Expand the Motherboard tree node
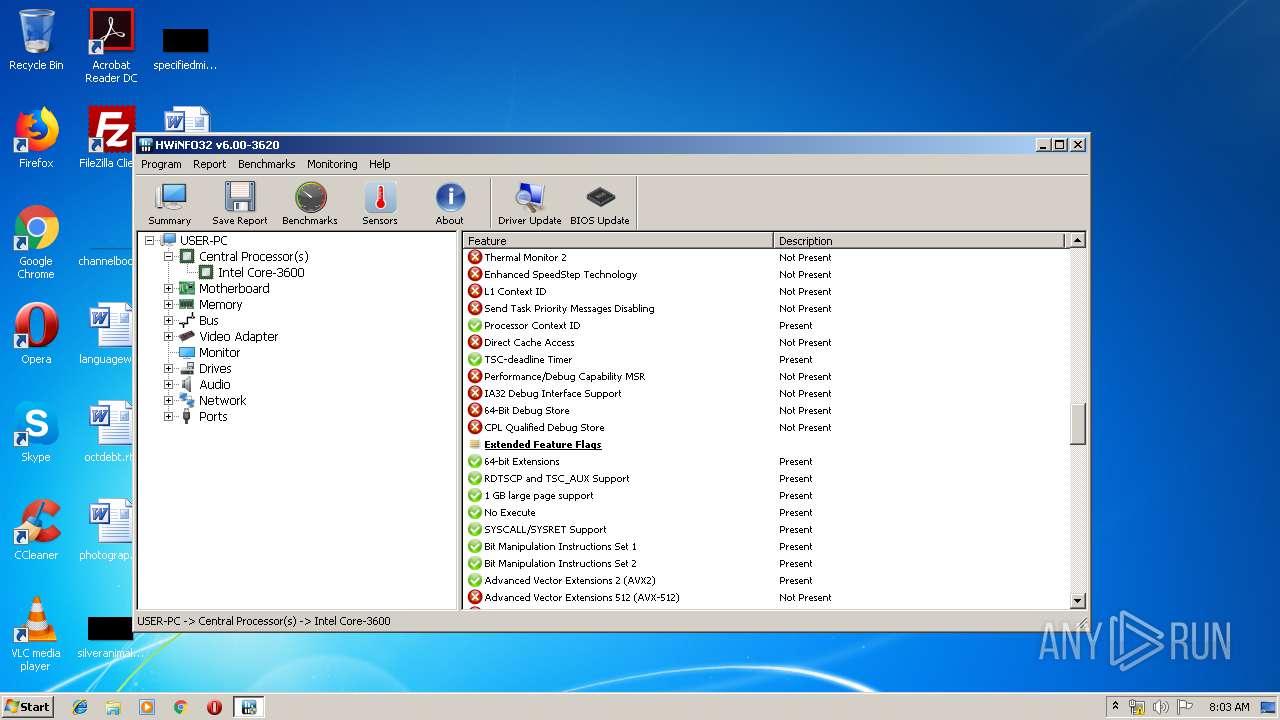The width and height of the screenshot is (1280, 720). 169,288
